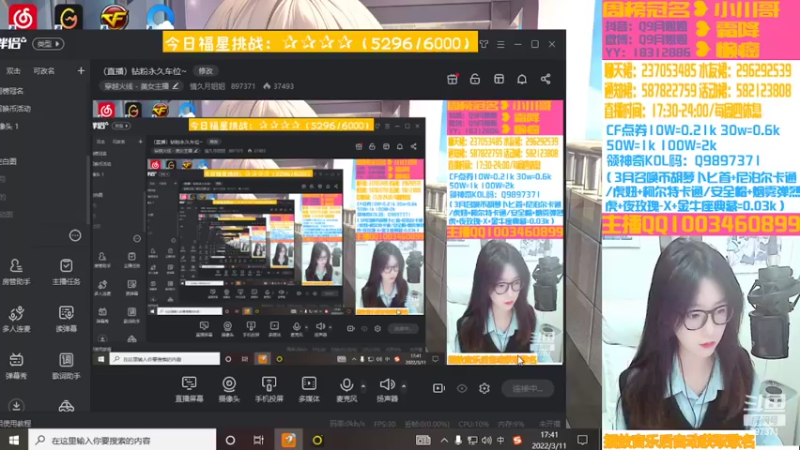Open Cortana circle in taskbar
The image size is (800, 450).
coord(230,440)
